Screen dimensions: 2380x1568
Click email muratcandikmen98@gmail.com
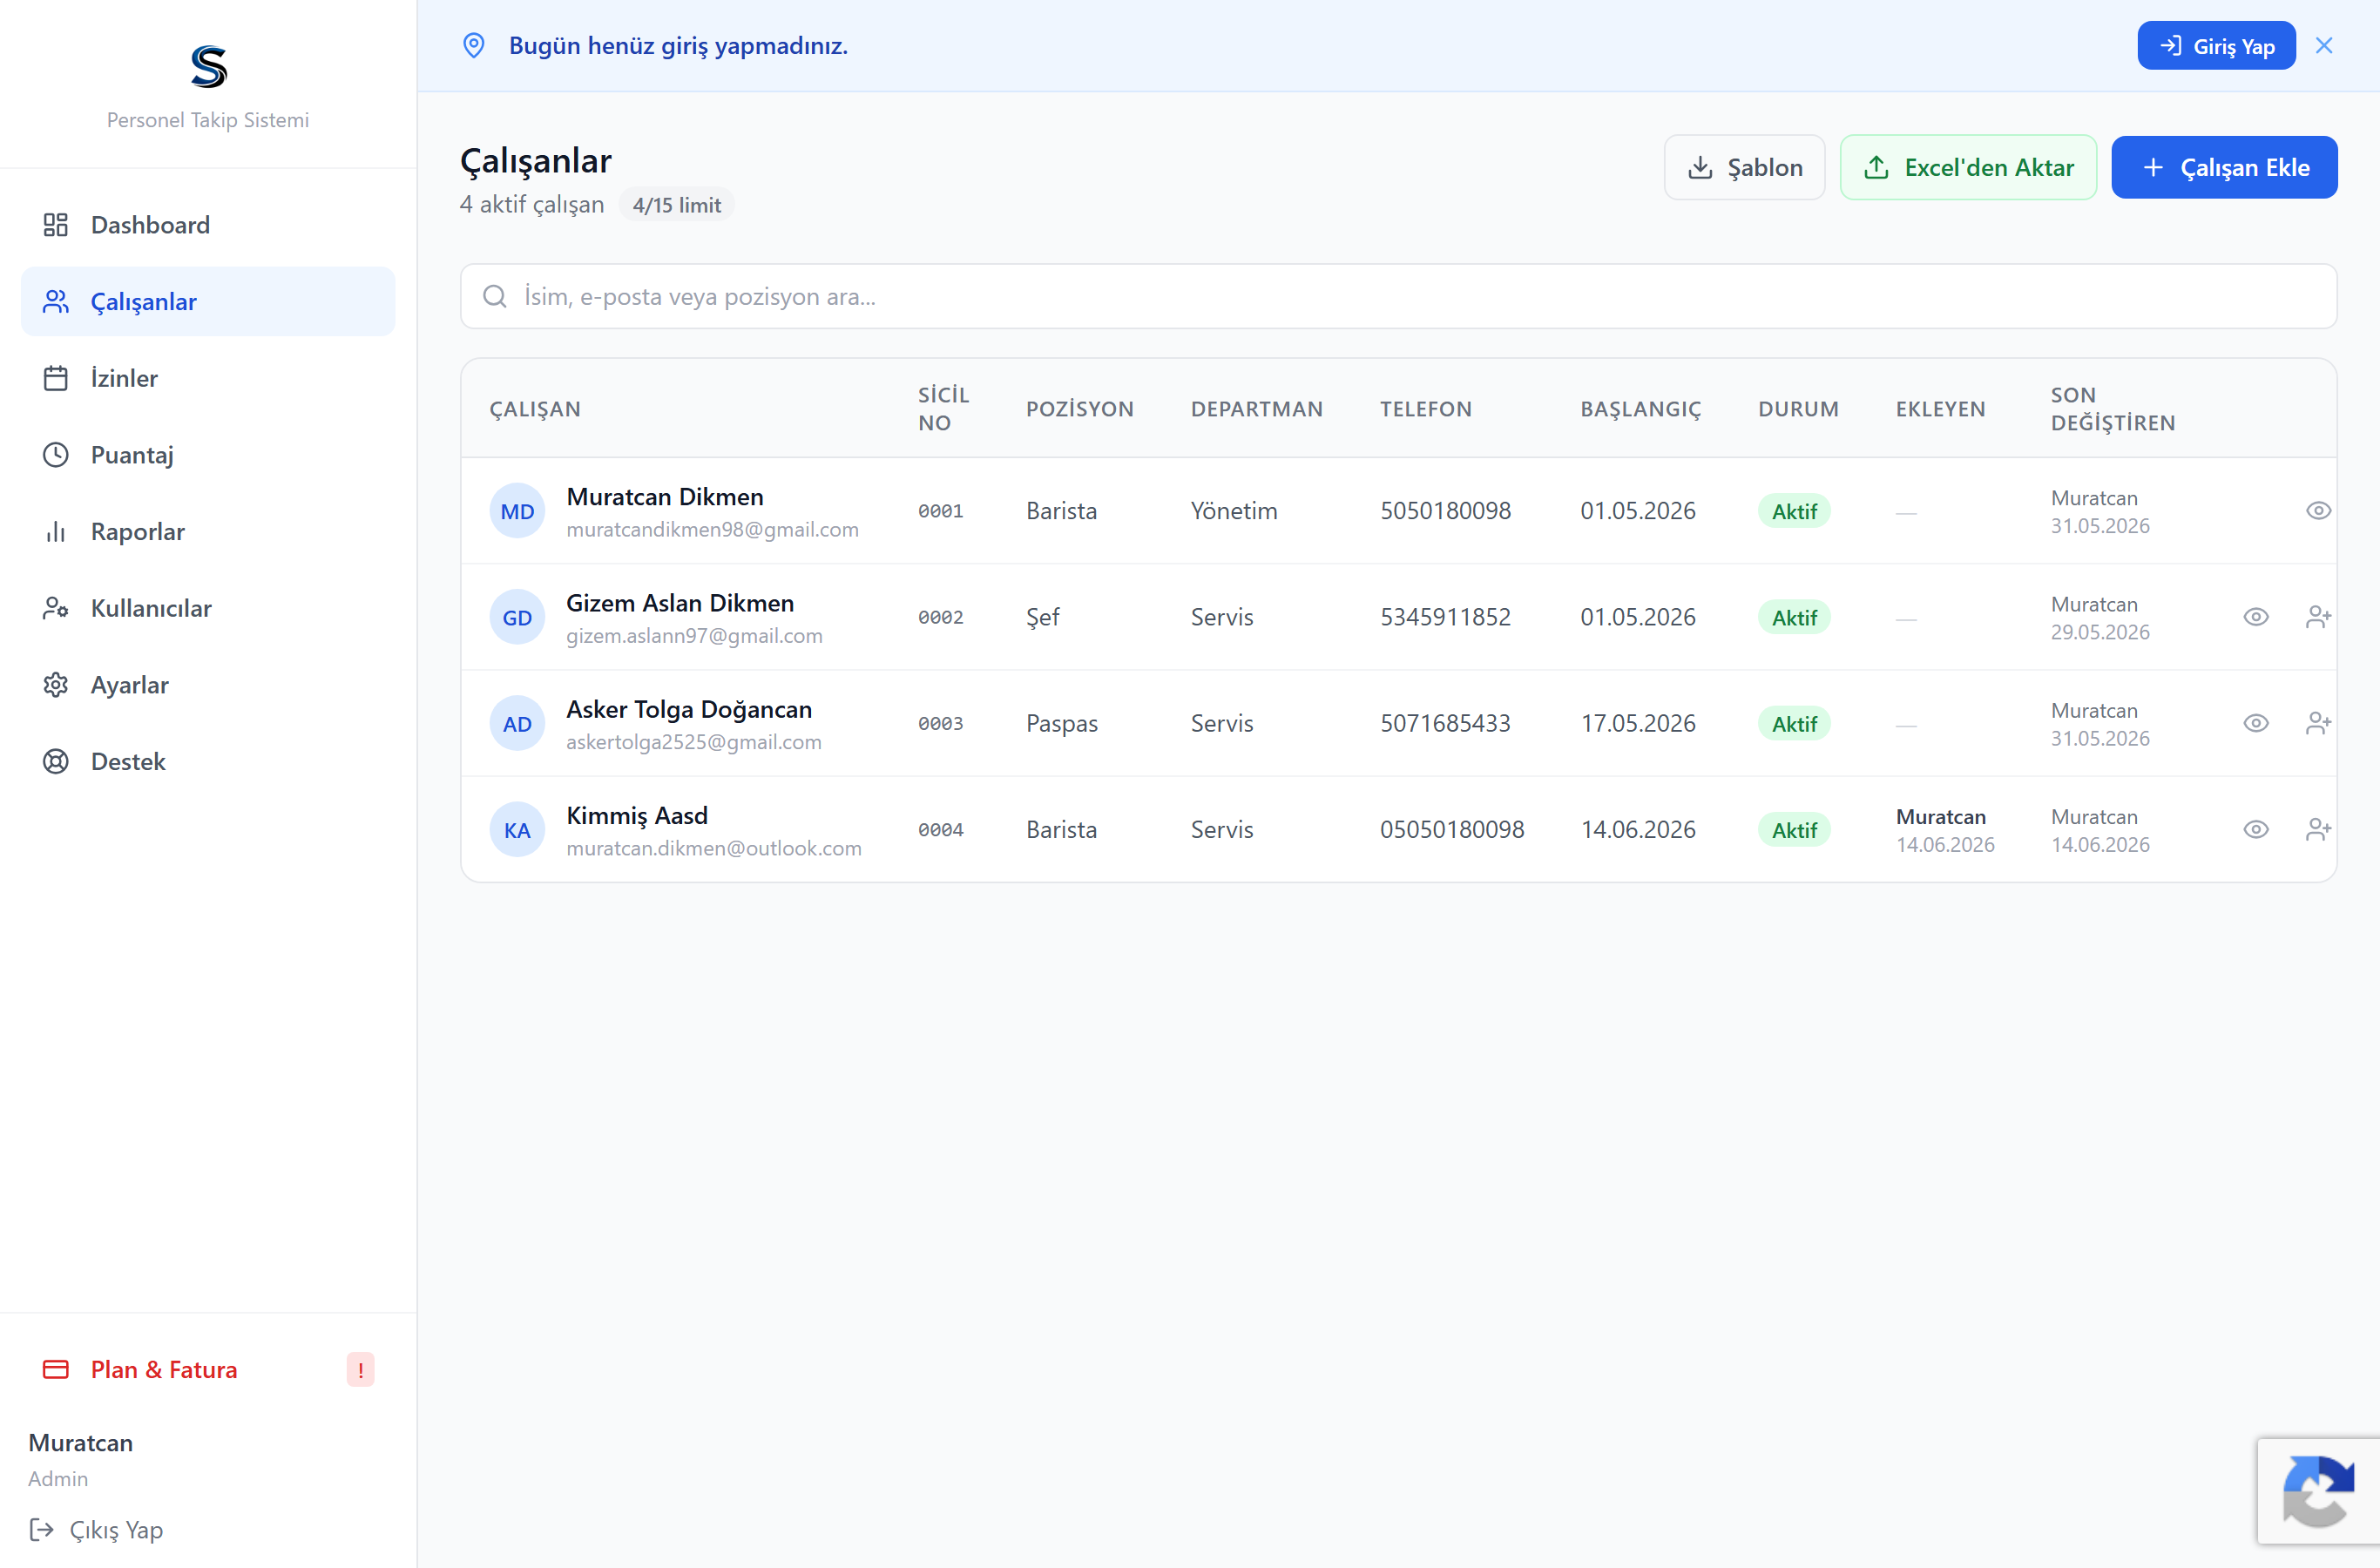click(712, 529)
